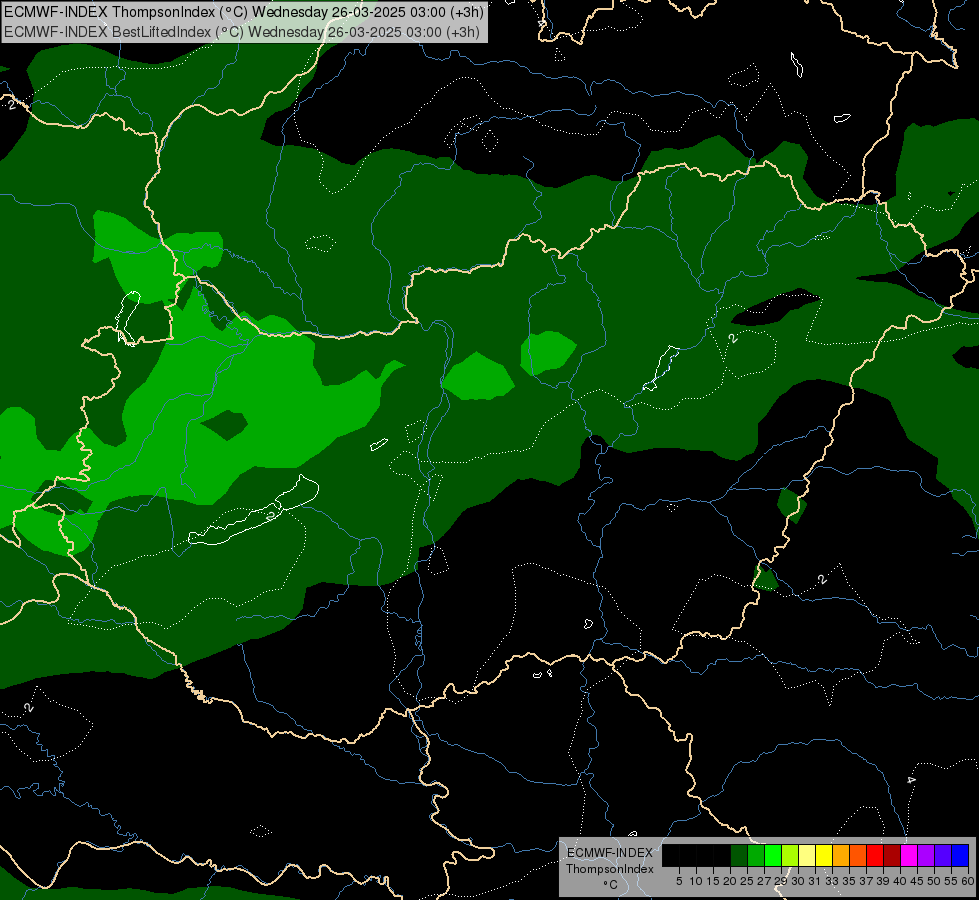This screenshot has height=900, width=979.
Task: Select the yellow-green 29–30 legend swatch
Action: [x=790, y=855]
